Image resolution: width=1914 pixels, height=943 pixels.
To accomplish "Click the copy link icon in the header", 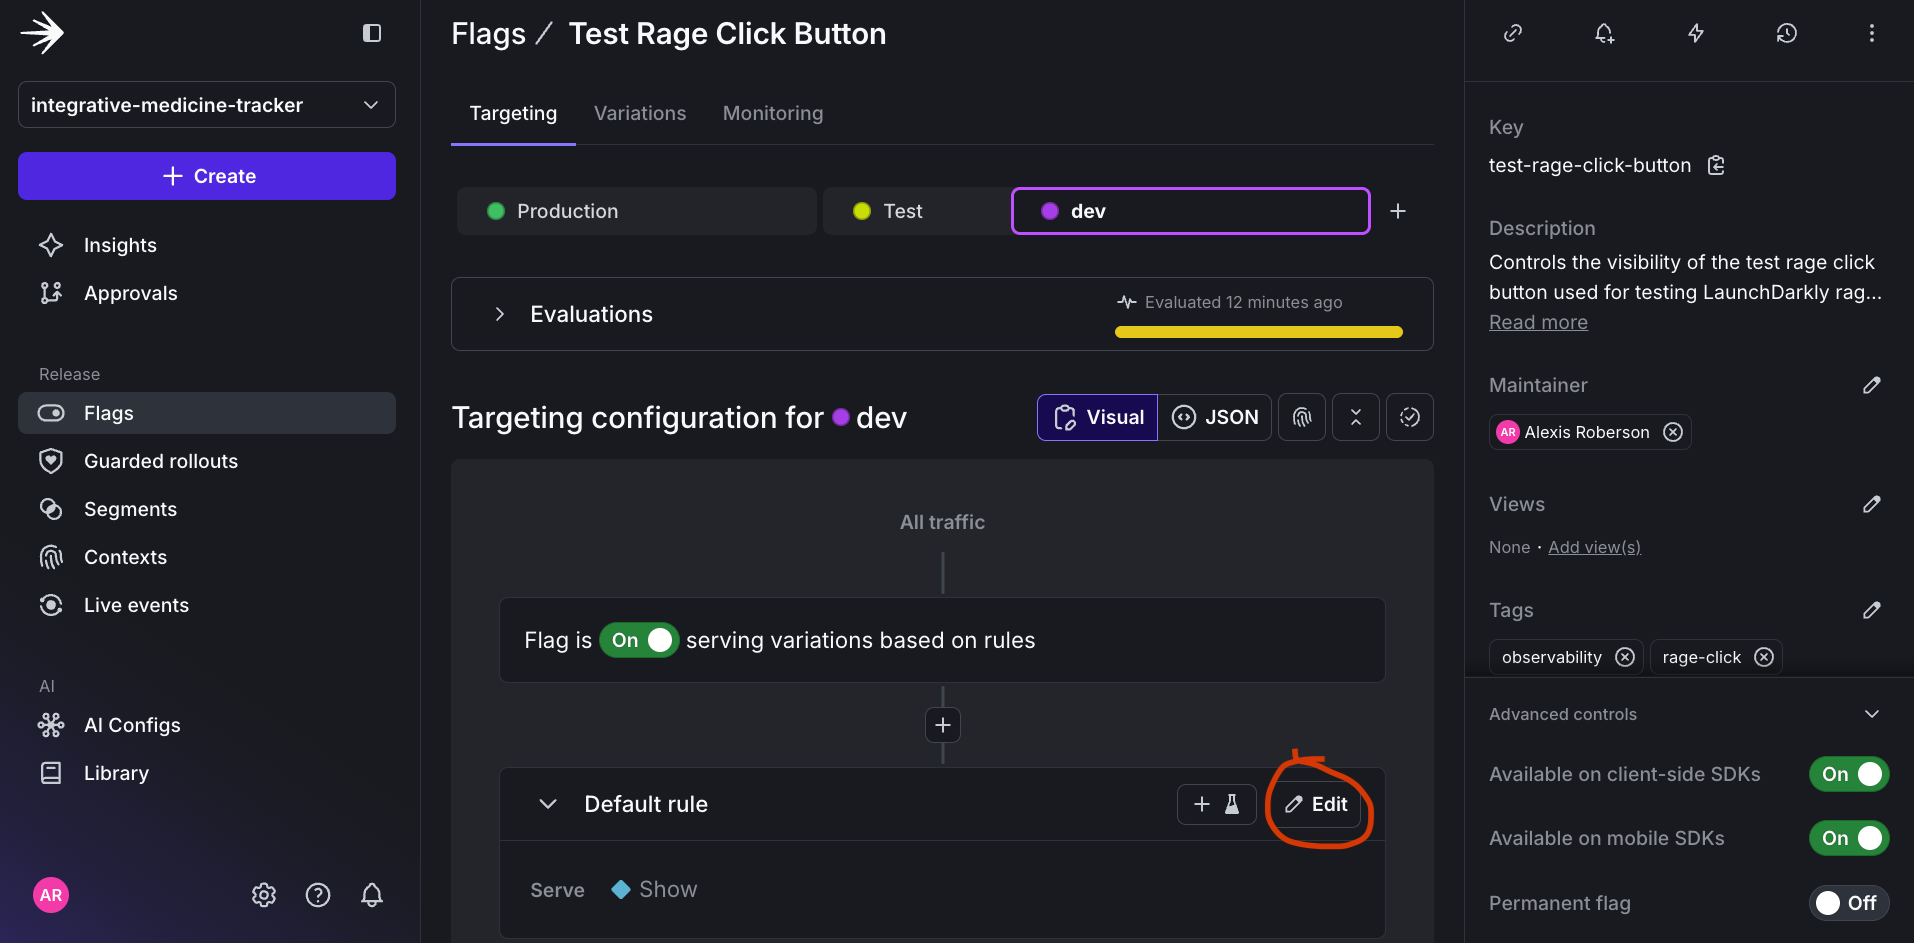I will click(x=1512, y=33).
